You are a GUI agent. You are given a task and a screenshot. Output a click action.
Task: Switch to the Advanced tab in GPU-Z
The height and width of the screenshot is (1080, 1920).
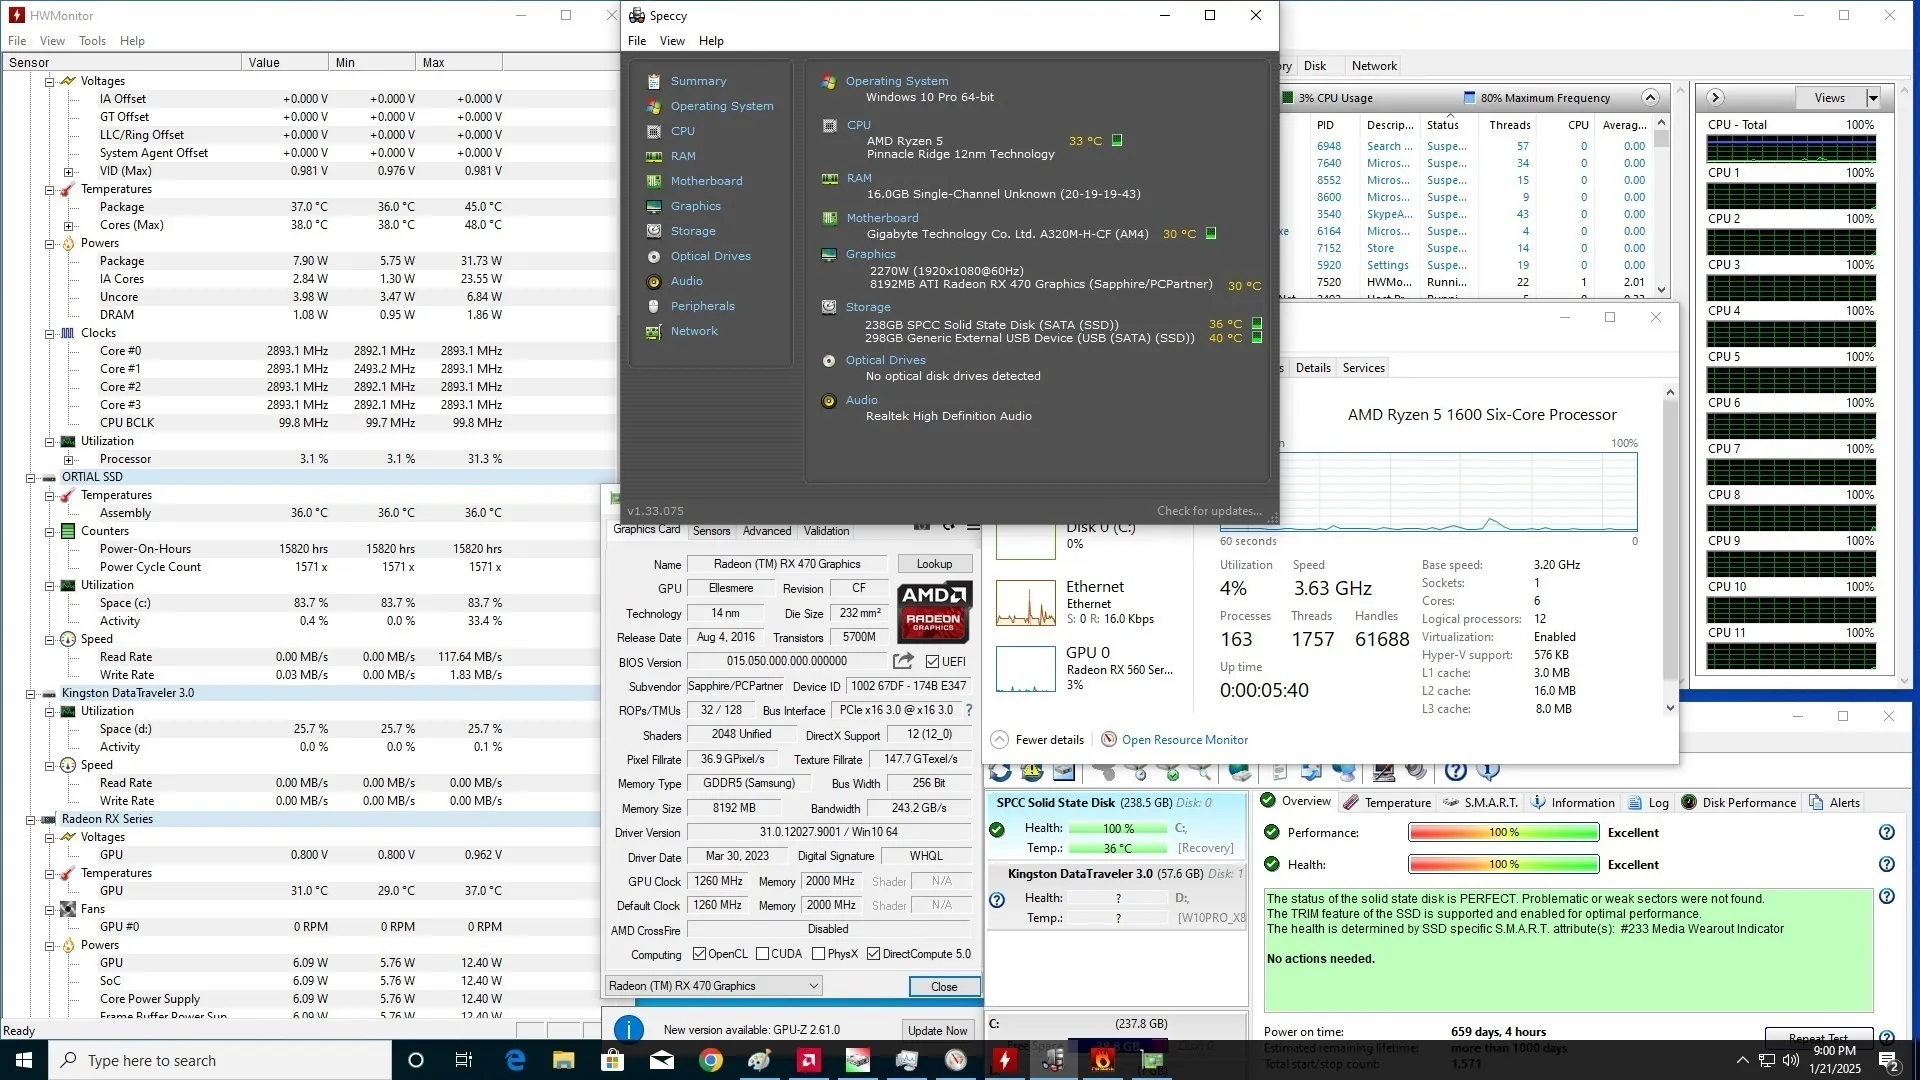(767, 531)
